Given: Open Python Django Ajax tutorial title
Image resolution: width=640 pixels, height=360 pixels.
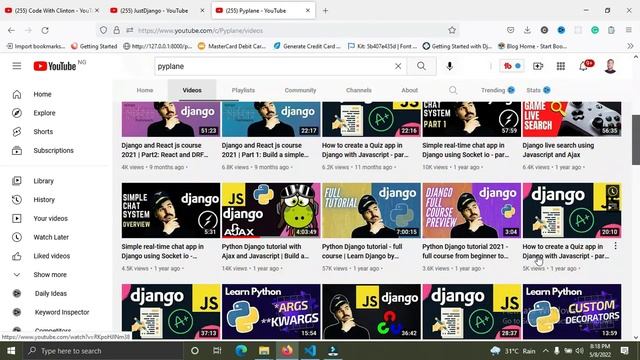Looking at the screenshot, I should tap(265, 251).
